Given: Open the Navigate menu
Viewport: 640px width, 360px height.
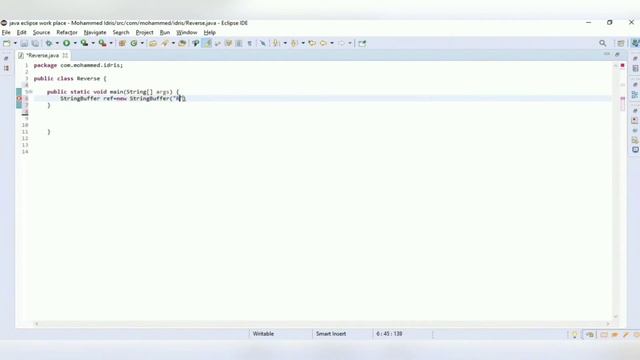Looking at the screenshot, I should click(95, 32).
